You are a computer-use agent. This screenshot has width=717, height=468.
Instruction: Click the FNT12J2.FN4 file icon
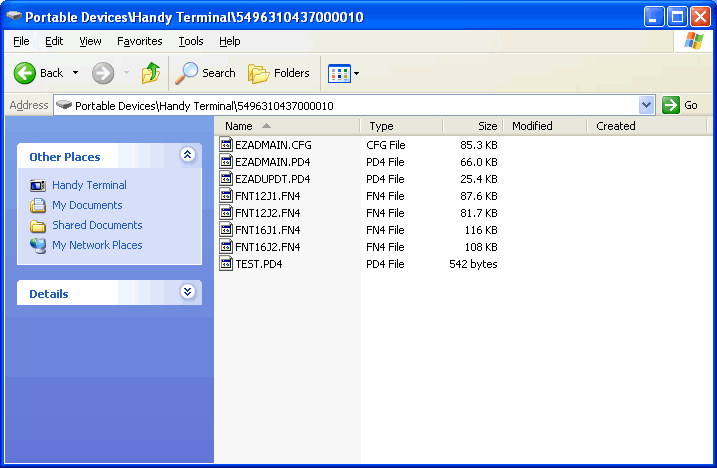click(x=226, y=212)
